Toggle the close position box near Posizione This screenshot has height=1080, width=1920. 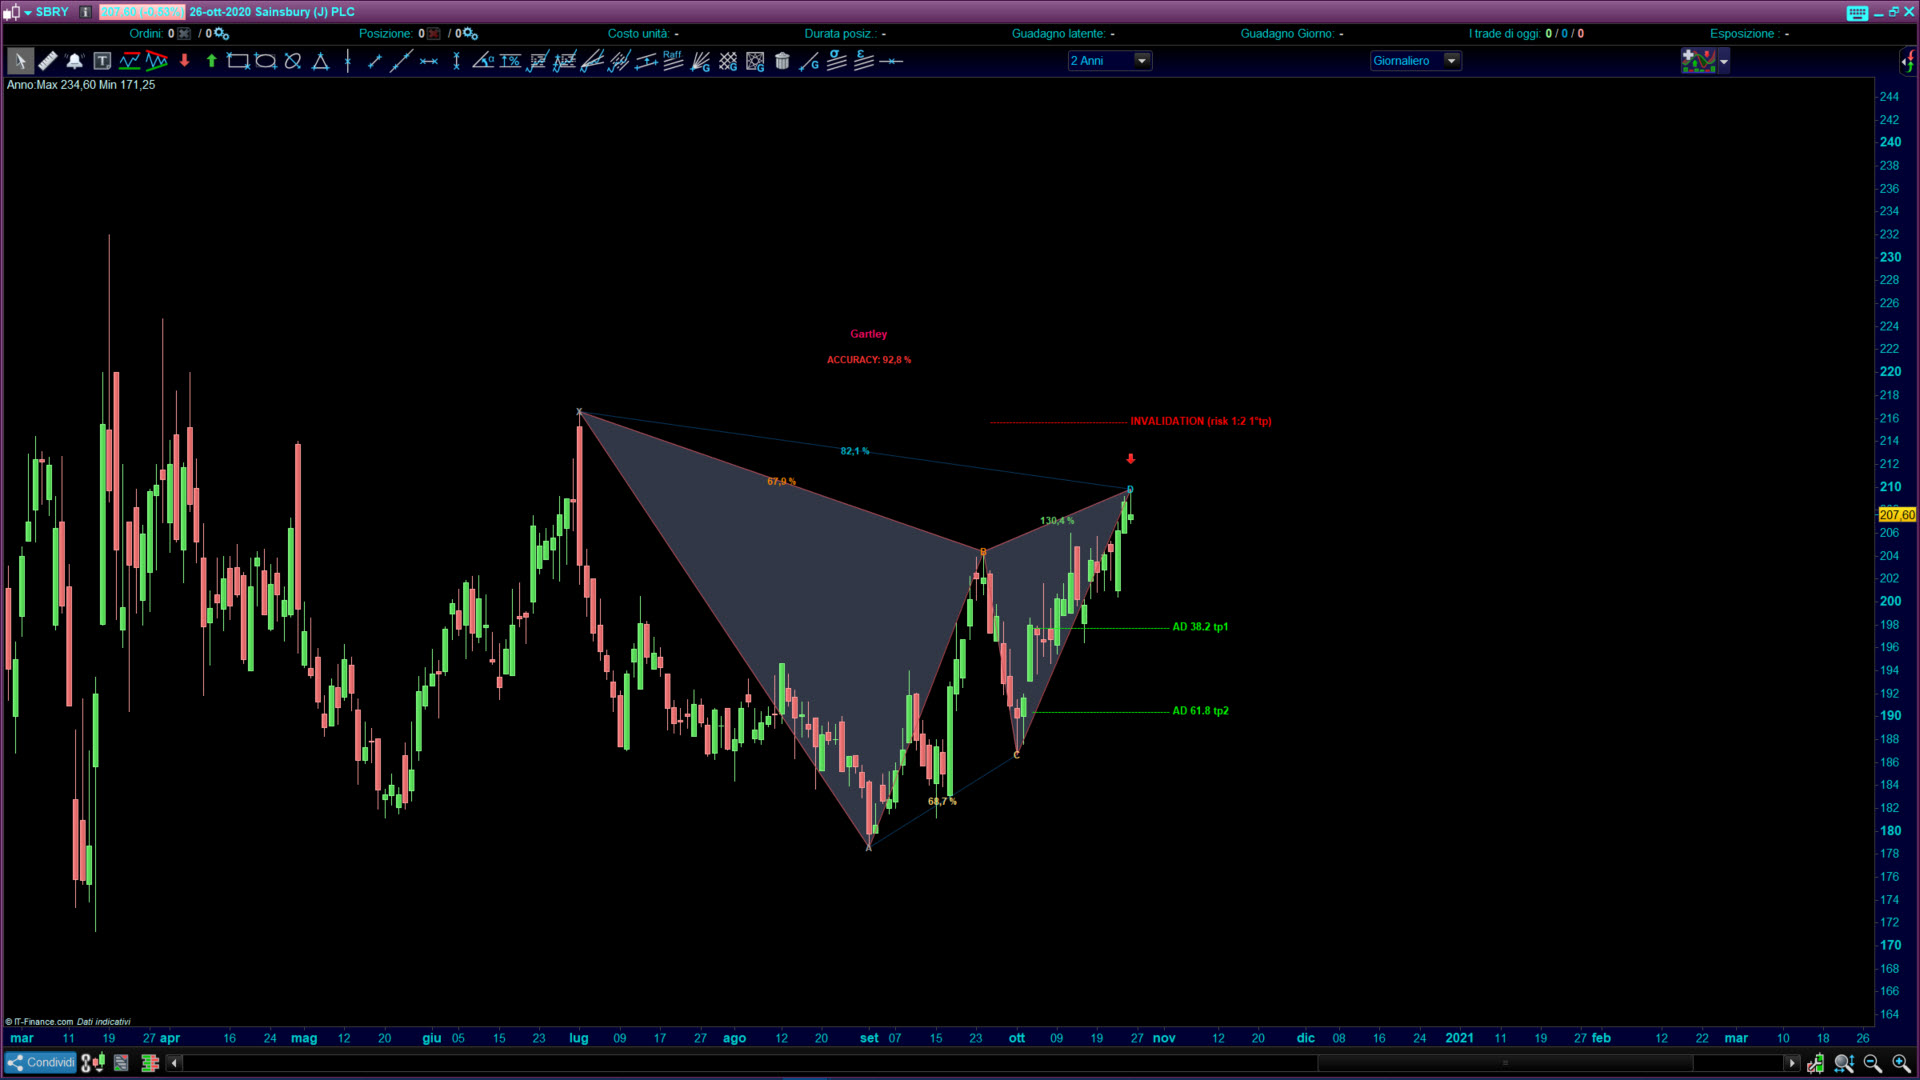click(433, 34)
